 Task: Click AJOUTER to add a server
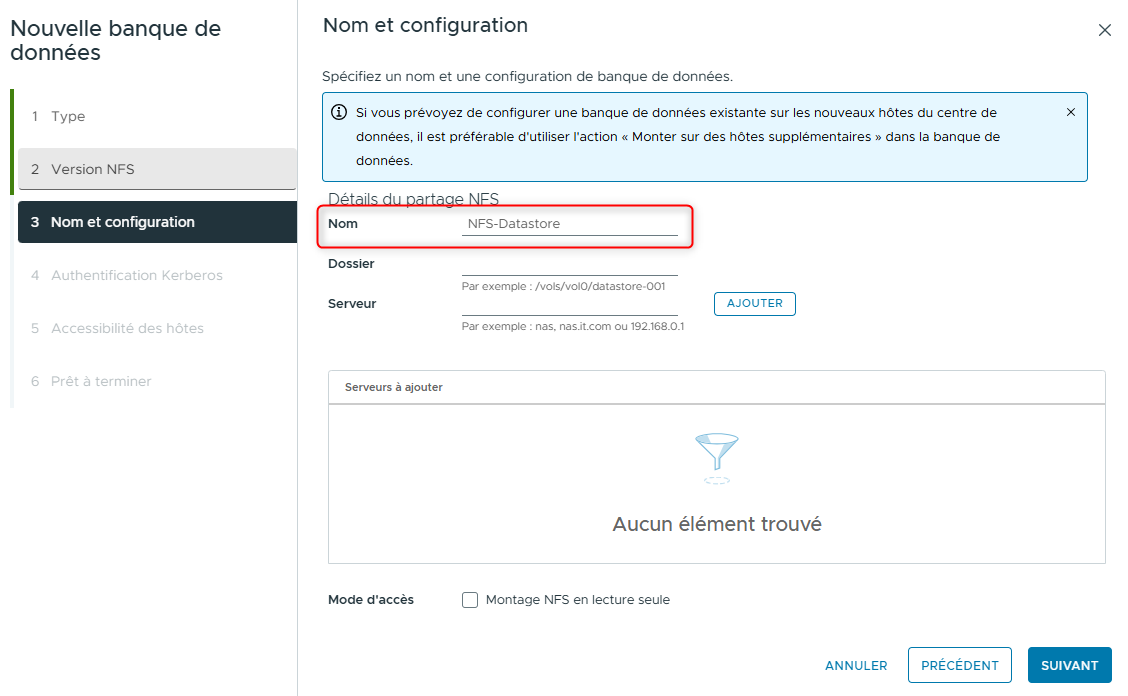click(755, 303)
